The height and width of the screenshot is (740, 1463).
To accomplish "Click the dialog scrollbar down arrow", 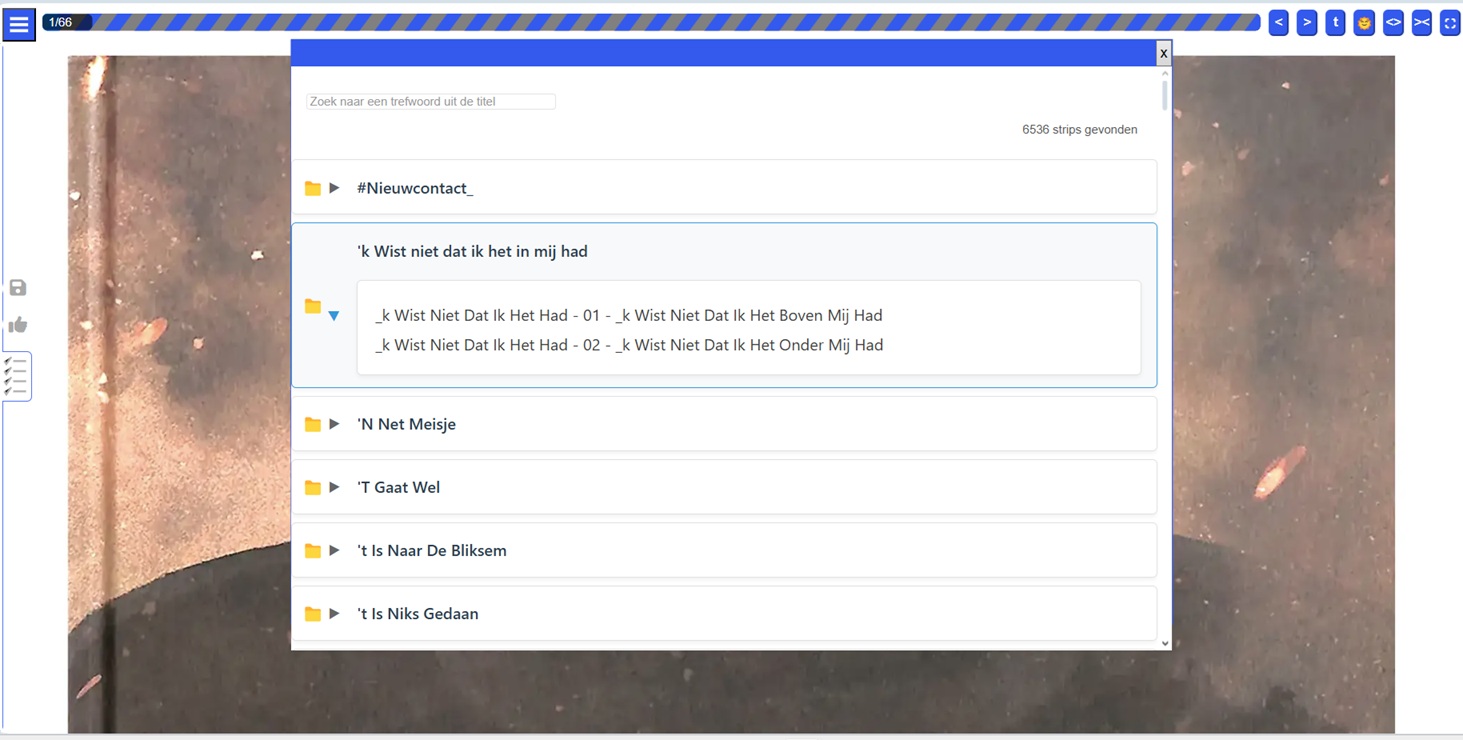I will click(x=1165, y=644).
